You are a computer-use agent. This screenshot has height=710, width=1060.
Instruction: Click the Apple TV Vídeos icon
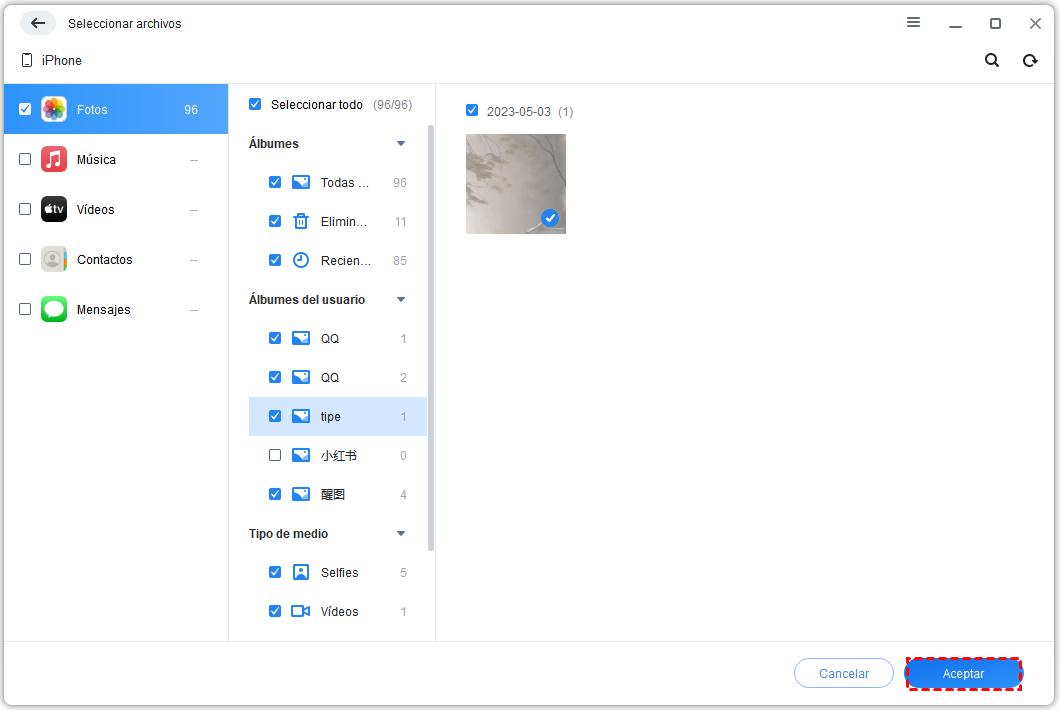(x=54, y=210)
